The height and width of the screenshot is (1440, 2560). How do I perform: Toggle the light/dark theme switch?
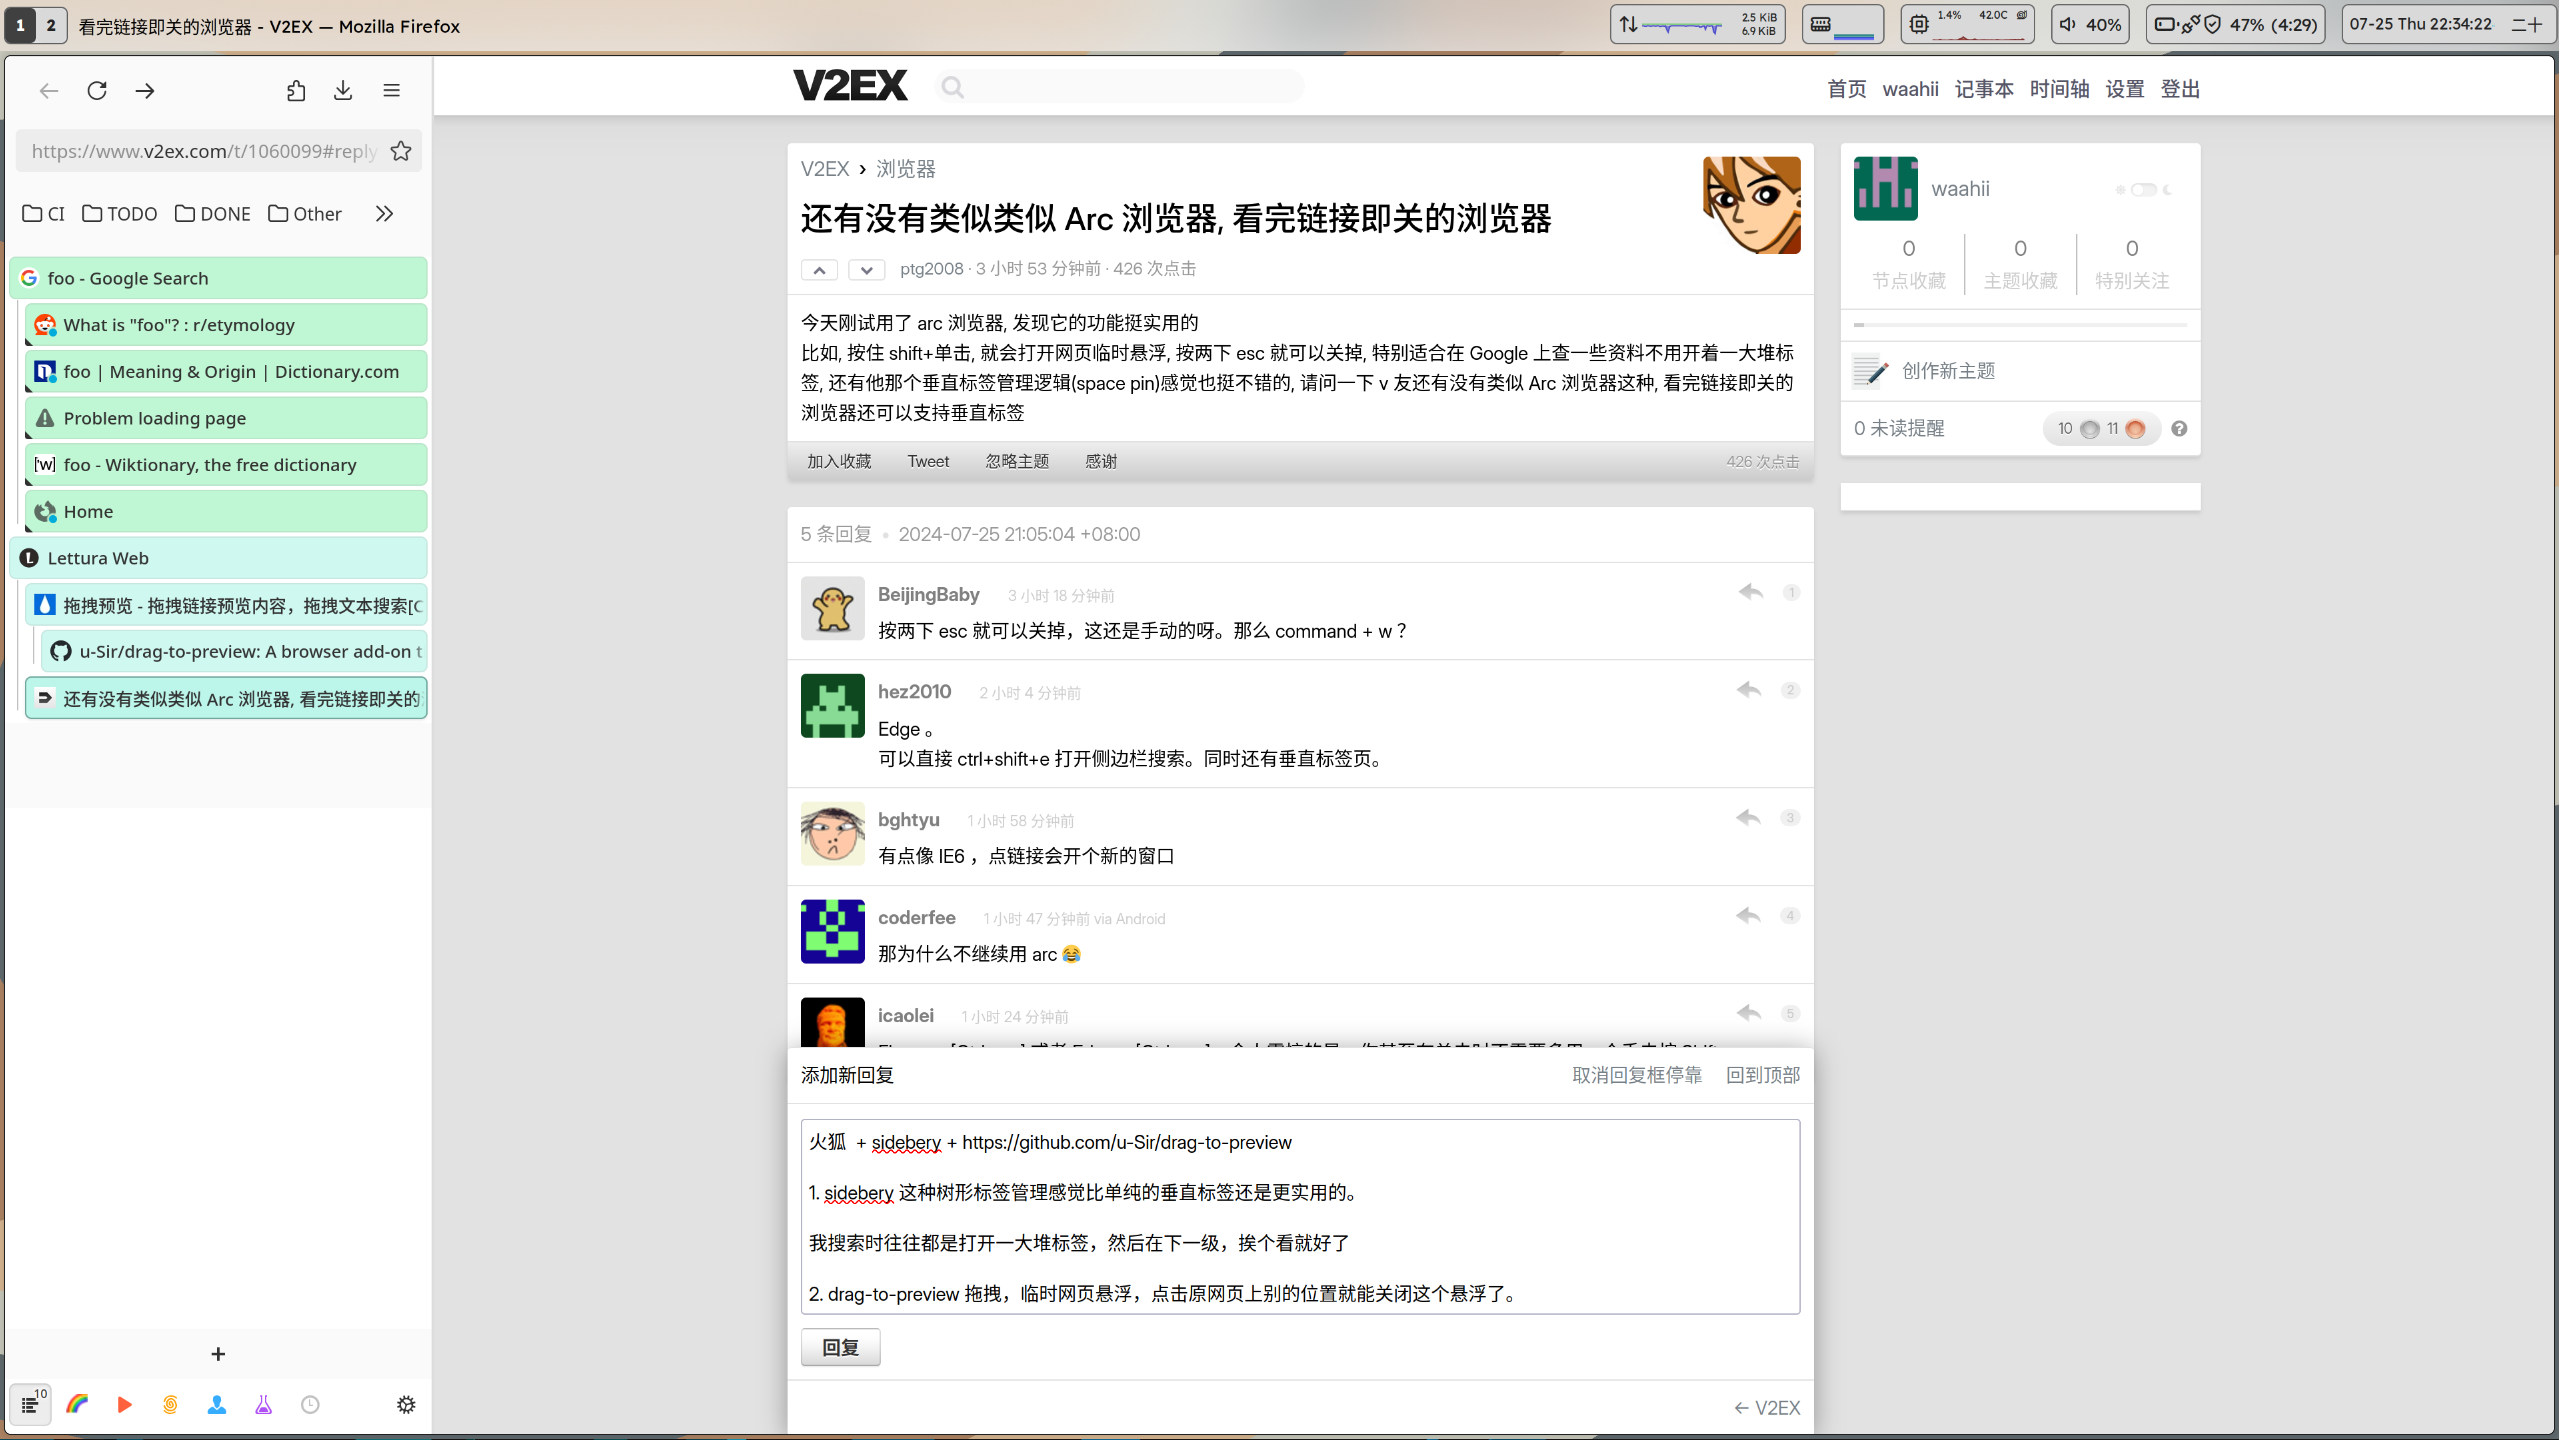[x=2143, y=190]
